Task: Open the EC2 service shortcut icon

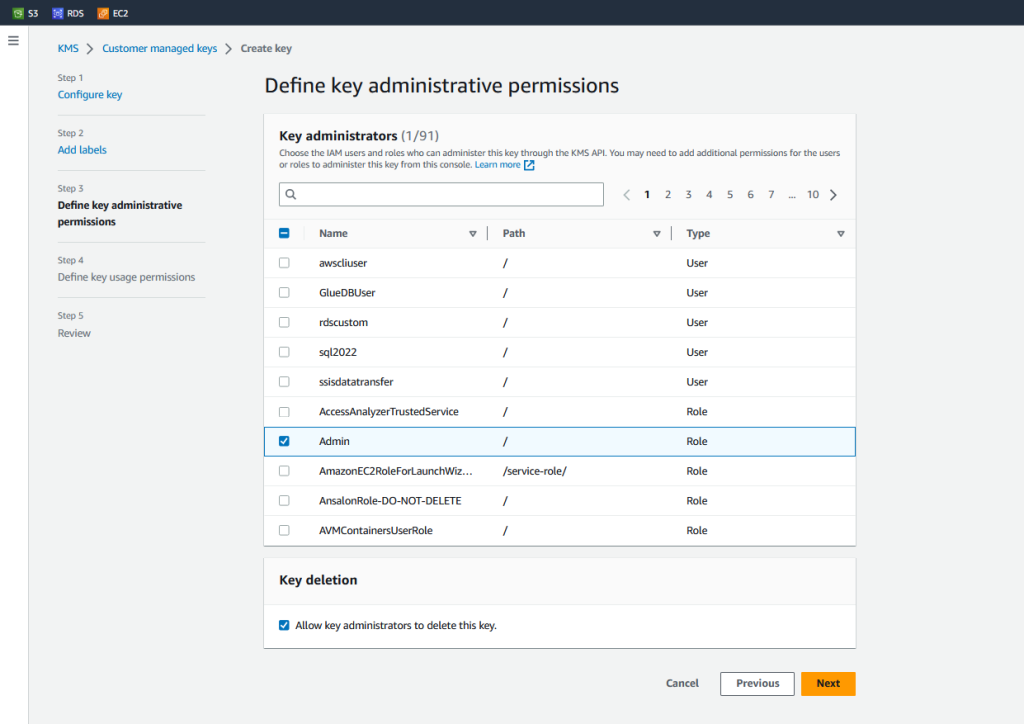Action: pyautogui.click(x=103, y=13)
